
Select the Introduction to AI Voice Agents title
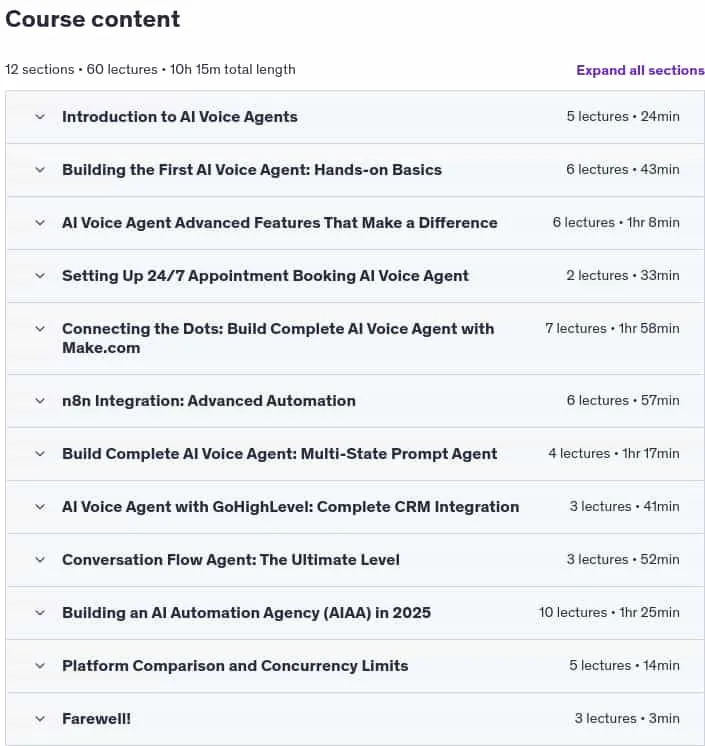[x=180, y=117]
